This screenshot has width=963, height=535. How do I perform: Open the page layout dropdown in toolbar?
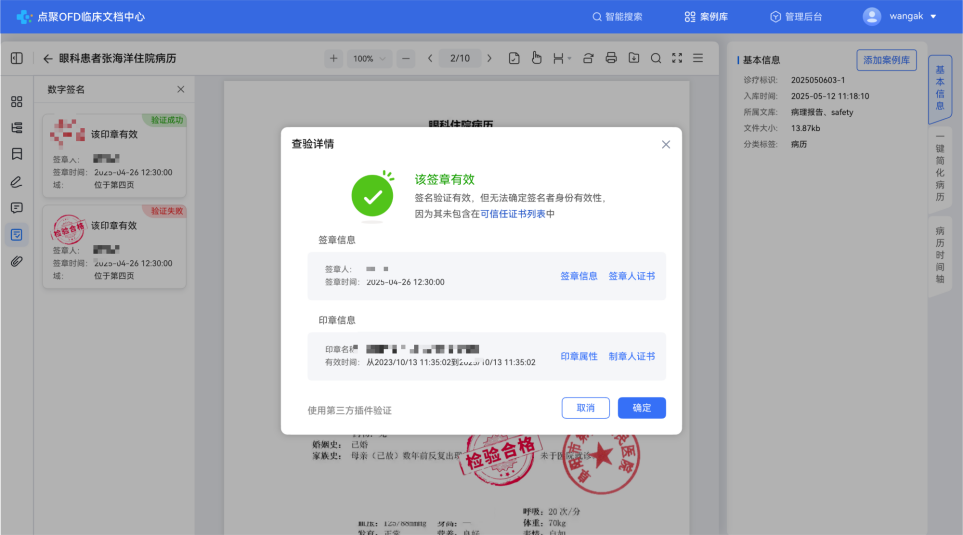tap(561, 58)
